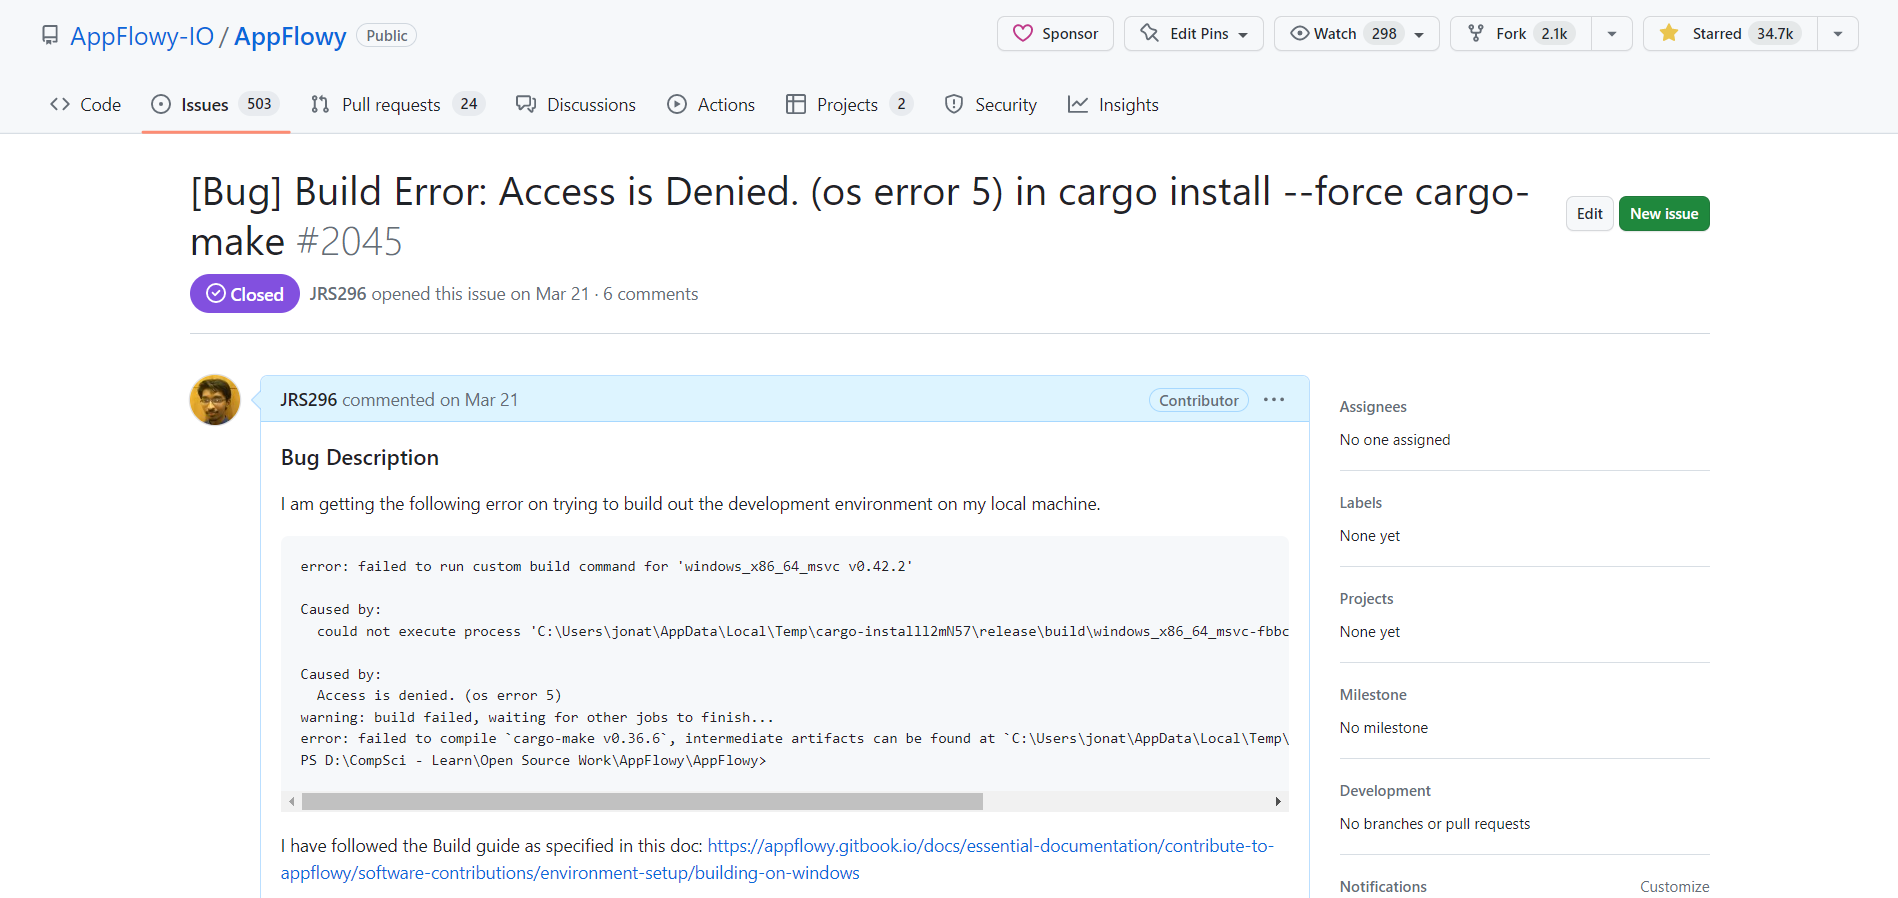Click the Edit issue title button

(1589, 213)
